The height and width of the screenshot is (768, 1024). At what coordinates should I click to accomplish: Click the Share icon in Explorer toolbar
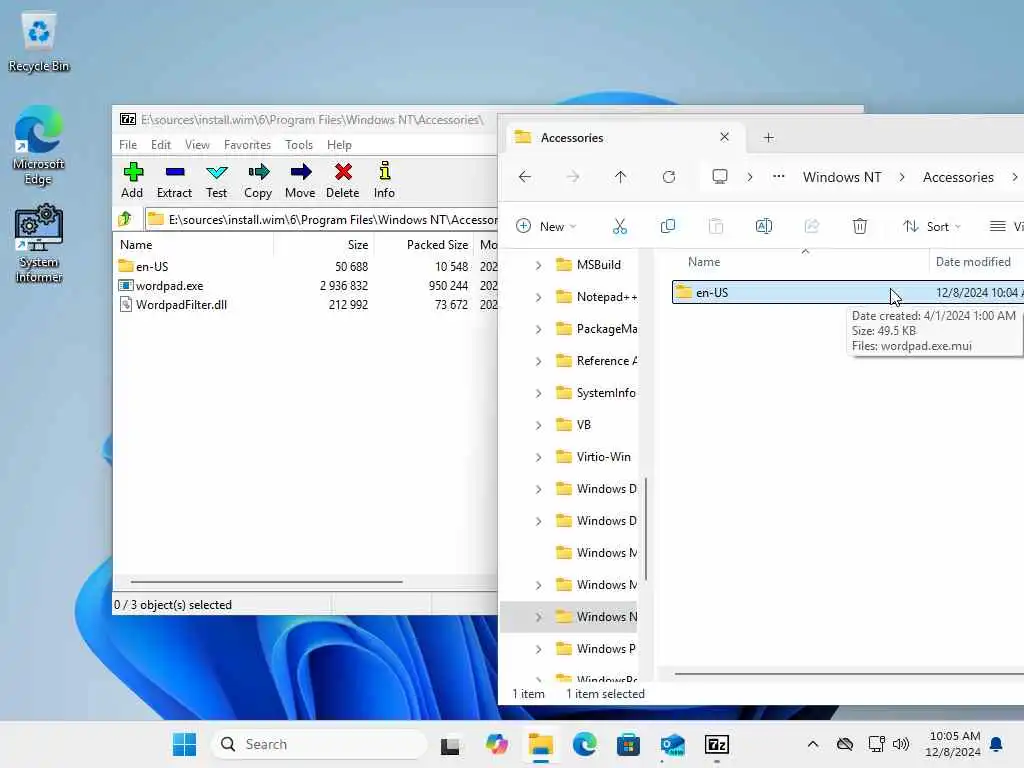click(812, 227)
